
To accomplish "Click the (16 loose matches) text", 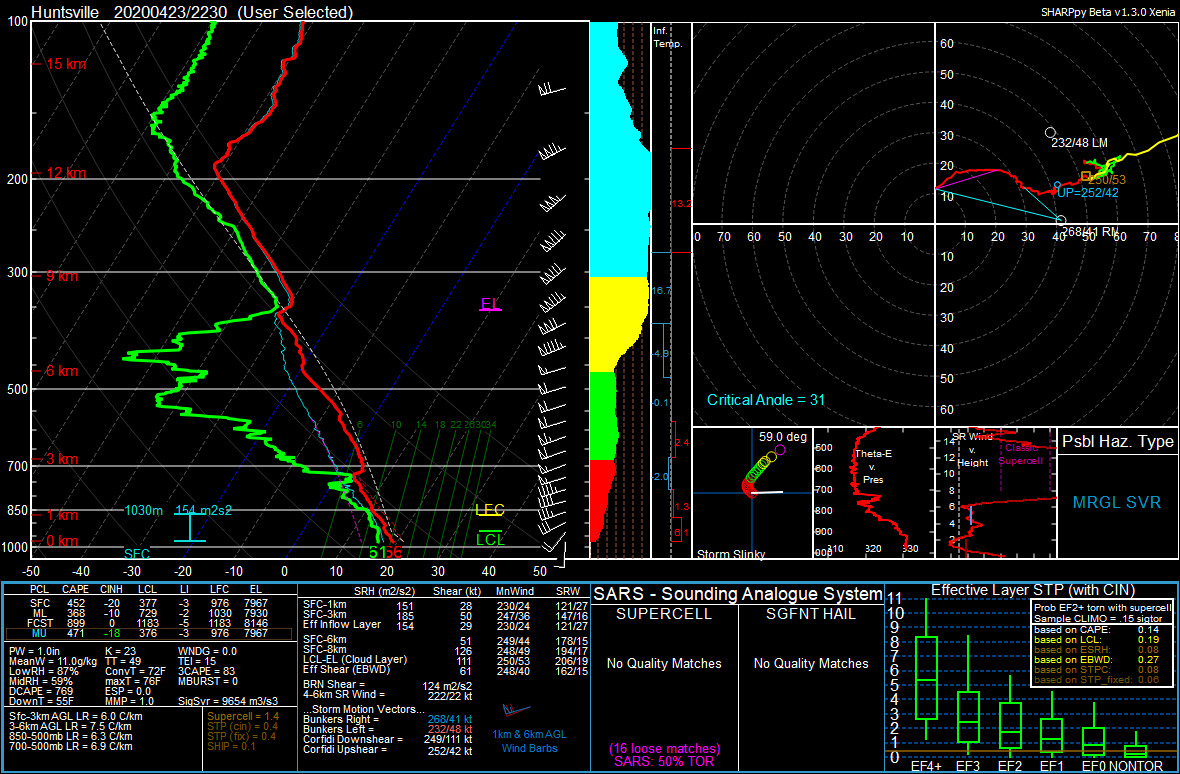I will click(665, 749).
